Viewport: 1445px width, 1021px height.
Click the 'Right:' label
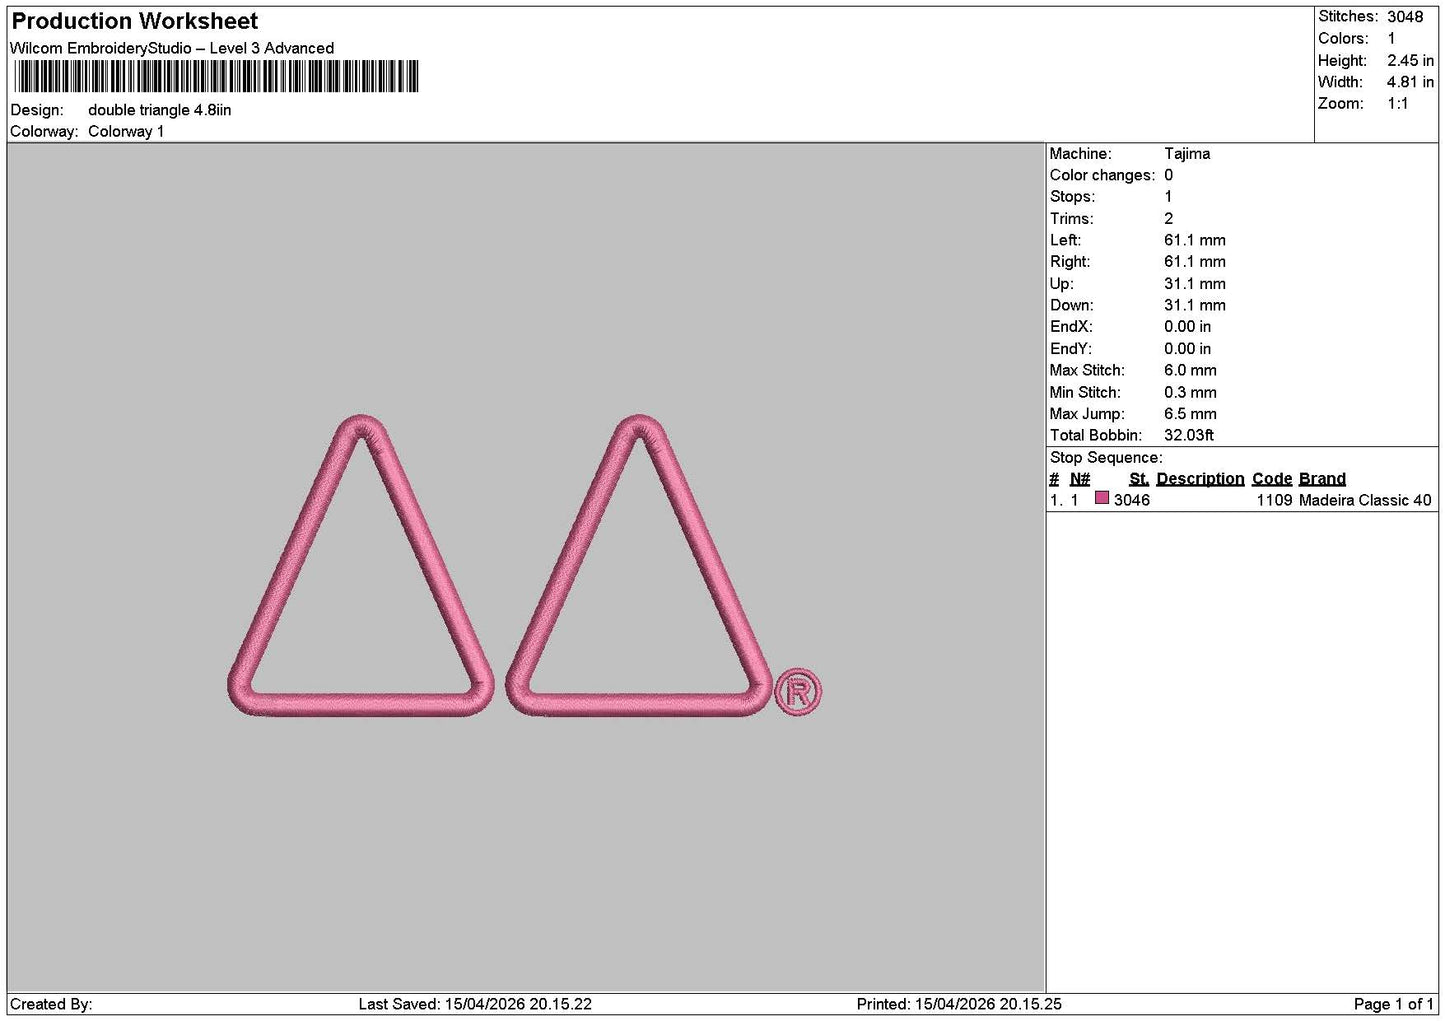tap(1070, 262)
